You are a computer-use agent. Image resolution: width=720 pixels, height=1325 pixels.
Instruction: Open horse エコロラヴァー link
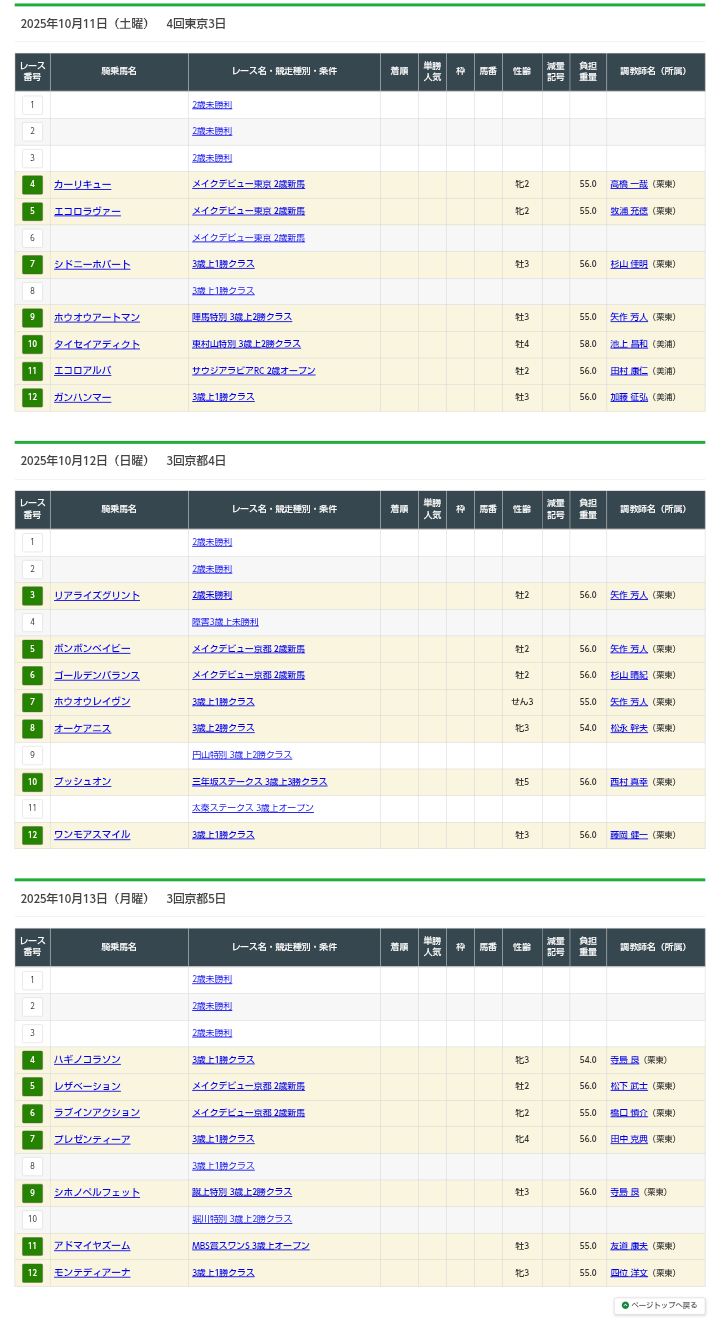88,211
